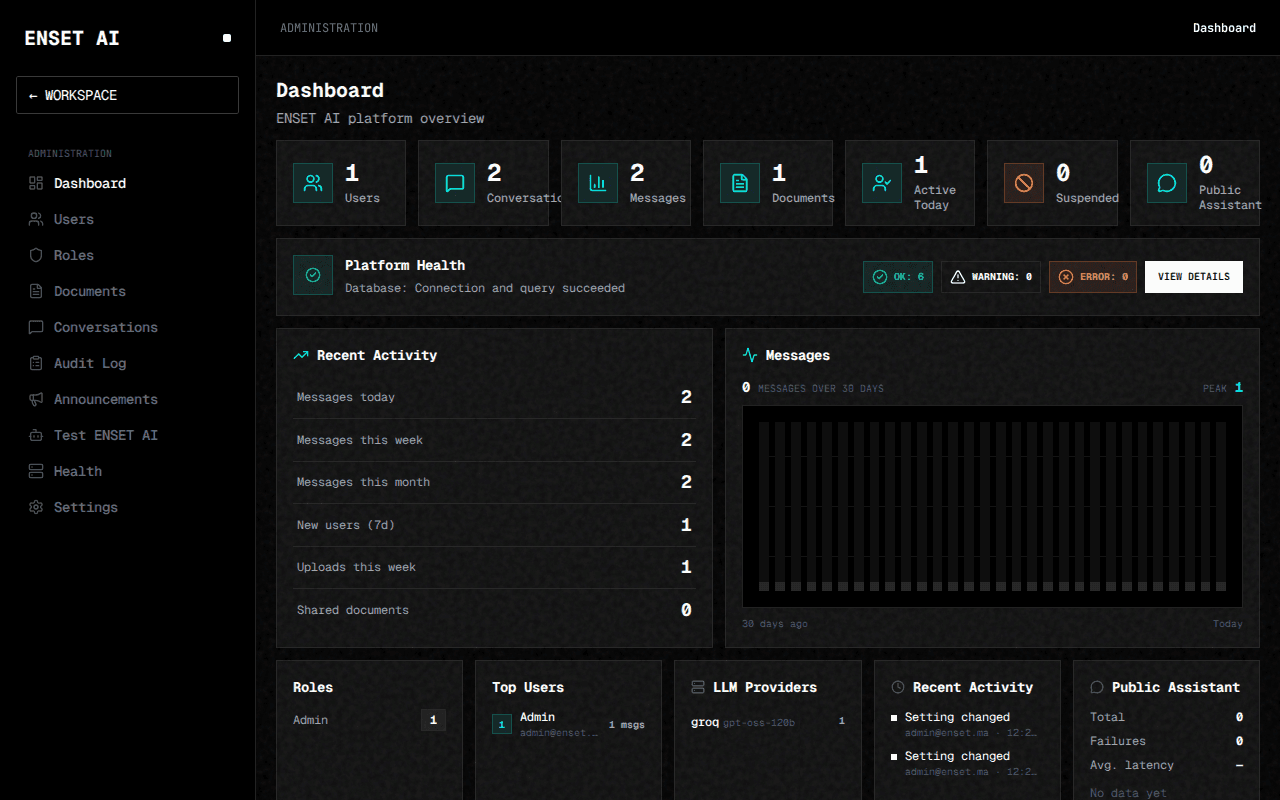The image size is (1280, 800).
Task: Open Roles page from sidebar
Action: [x=127, y=255]
